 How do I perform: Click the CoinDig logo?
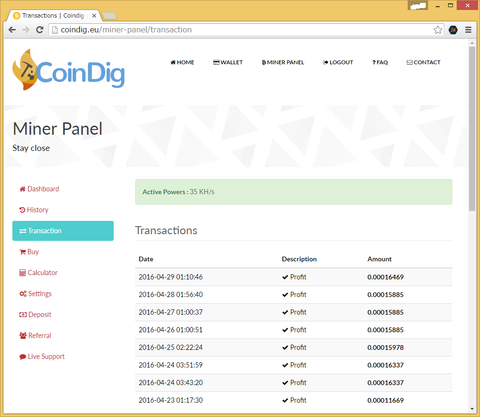point(69,70)
